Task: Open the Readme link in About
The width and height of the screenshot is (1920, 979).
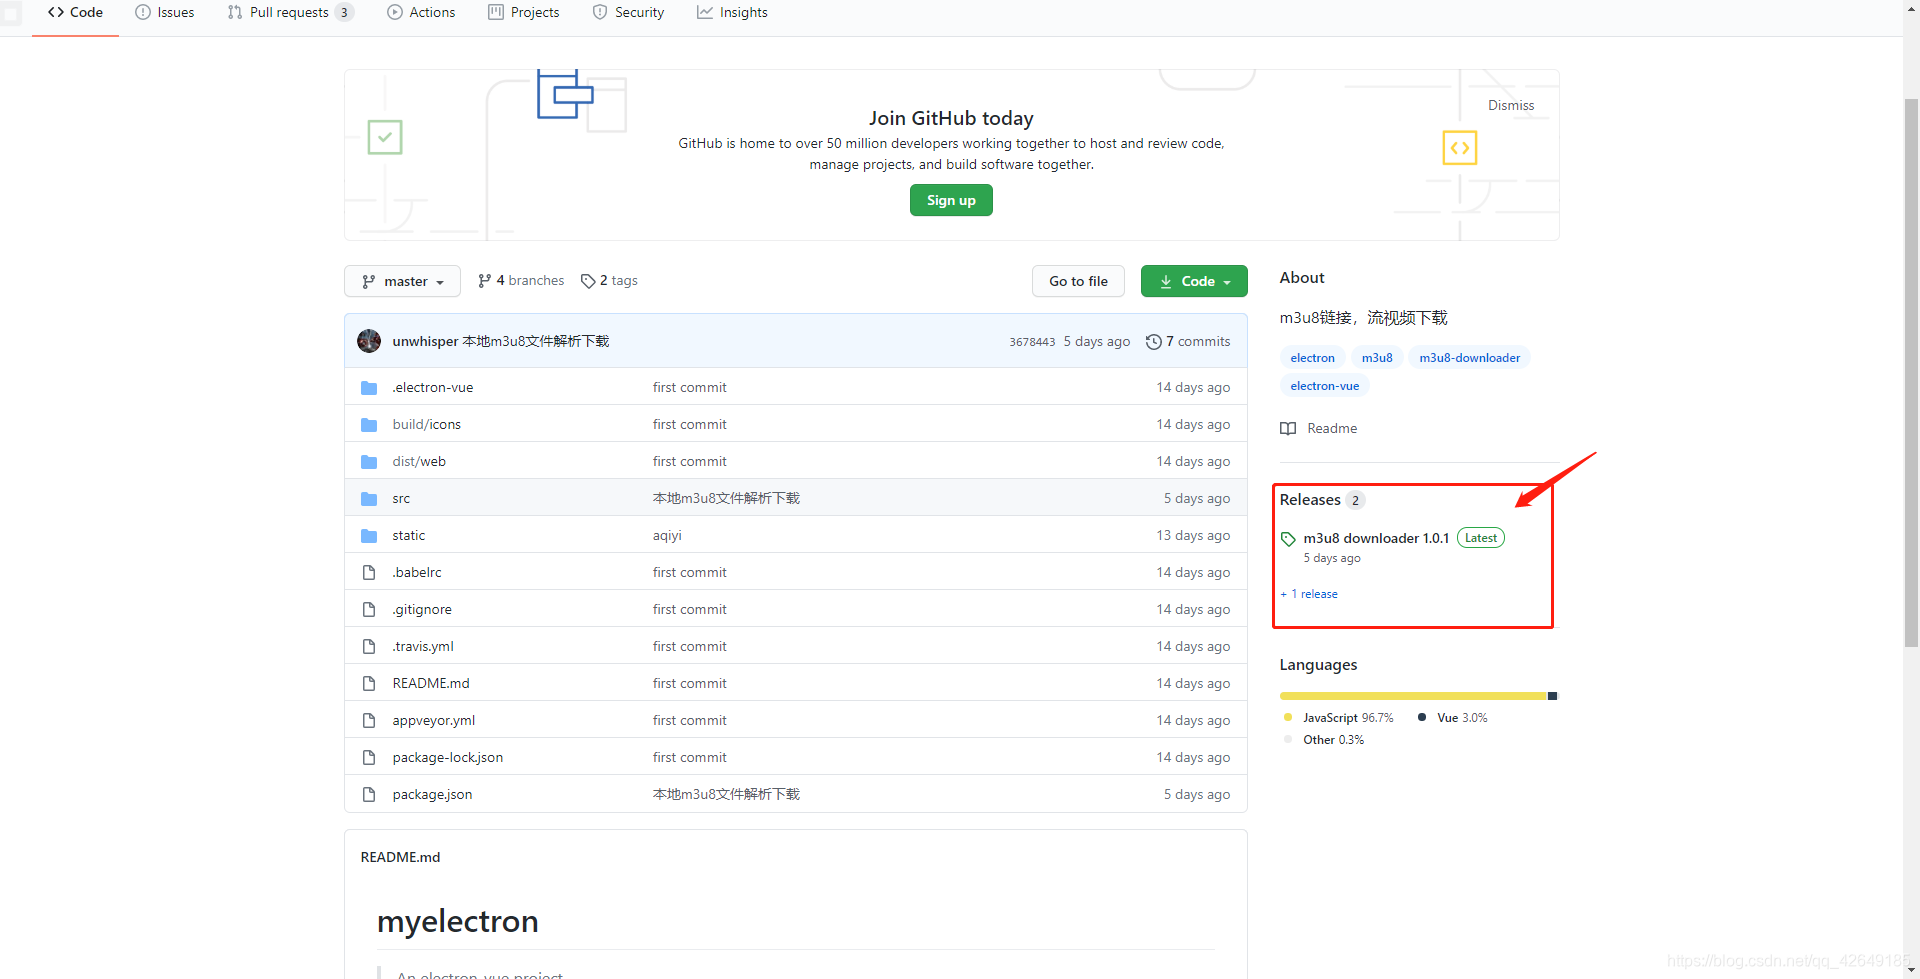Action: pyautogui.click(x=1332, y=428)
